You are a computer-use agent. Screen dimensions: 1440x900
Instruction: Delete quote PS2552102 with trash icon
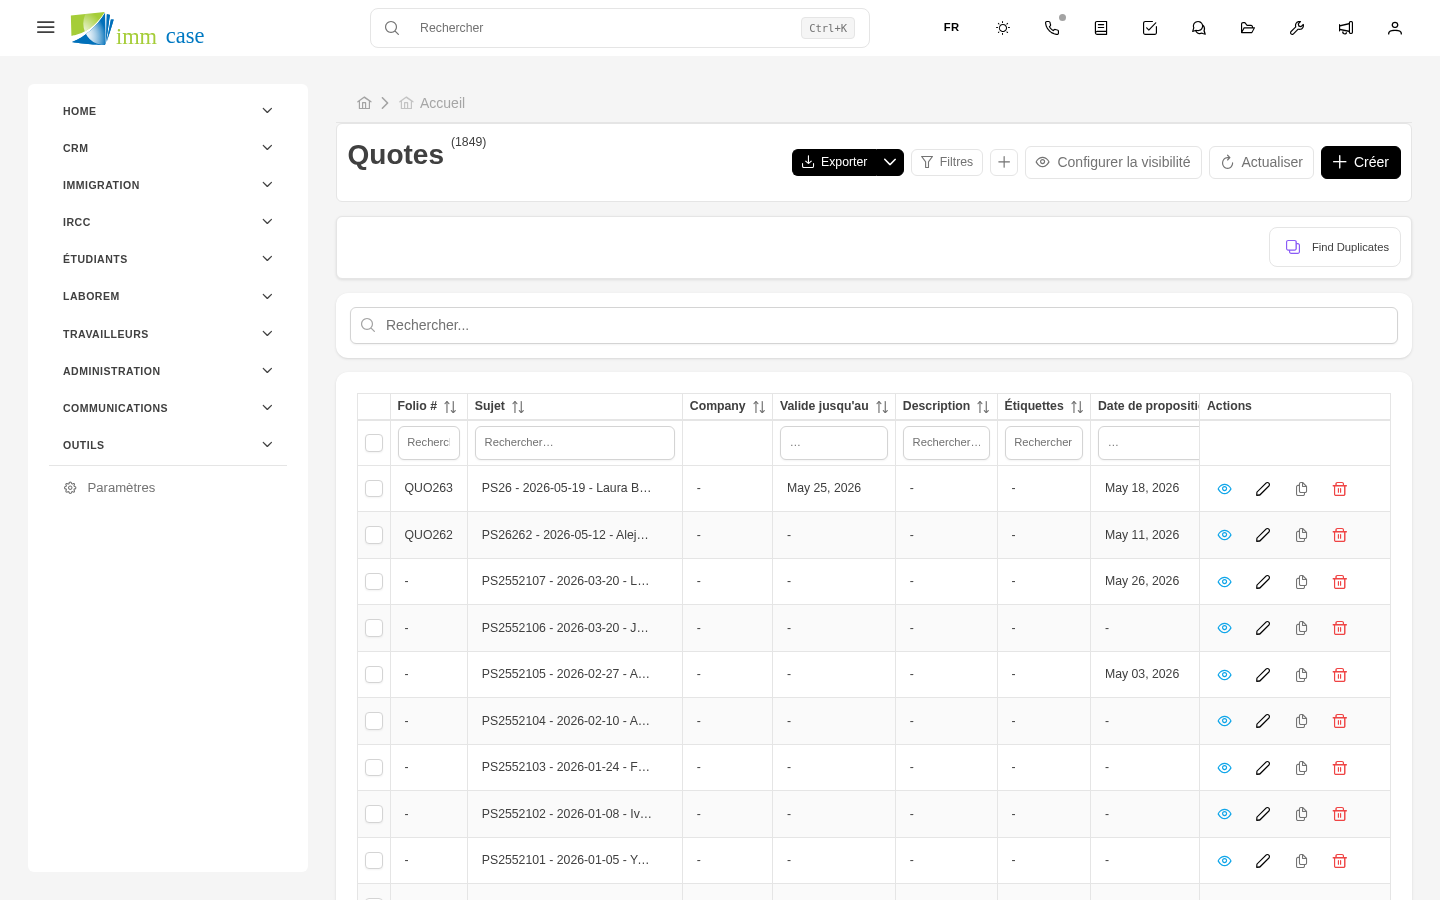[x=1340, y=814]
